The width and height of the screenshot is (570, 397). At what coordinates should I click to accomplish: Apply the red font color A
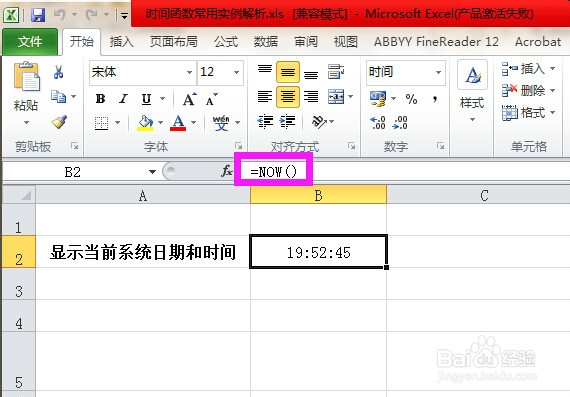(x=178, y=123)
